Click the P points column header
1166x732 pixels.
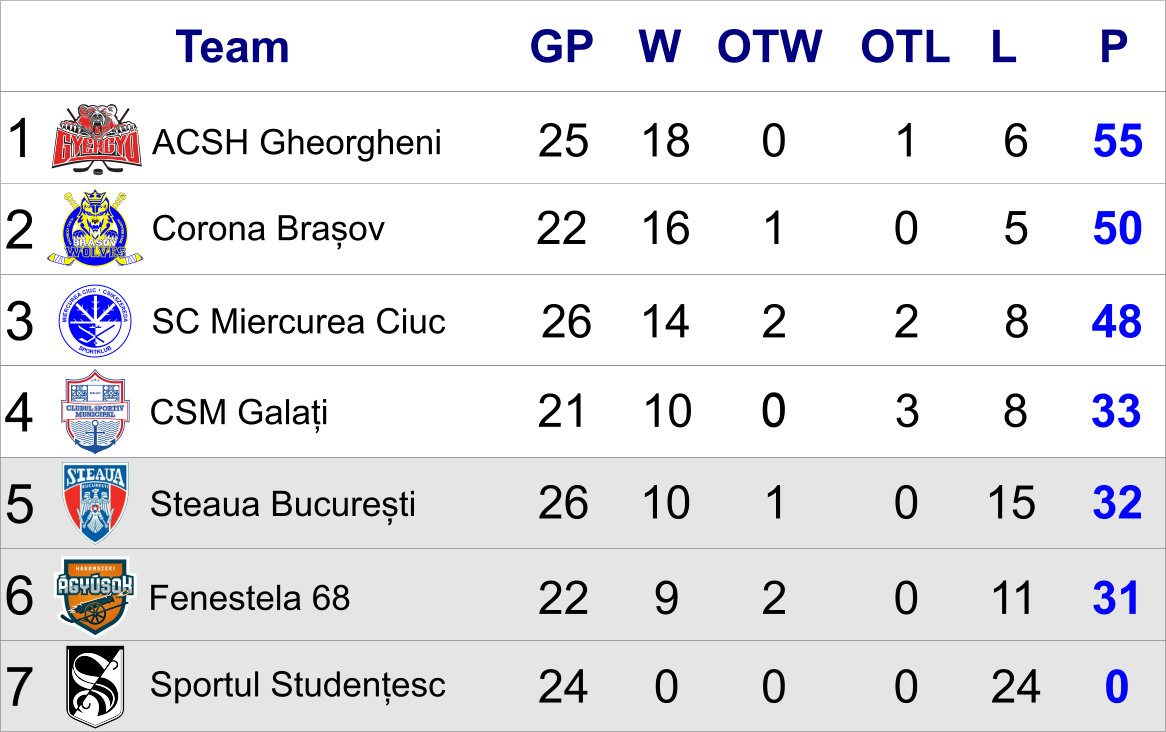tap(1113, 47)
